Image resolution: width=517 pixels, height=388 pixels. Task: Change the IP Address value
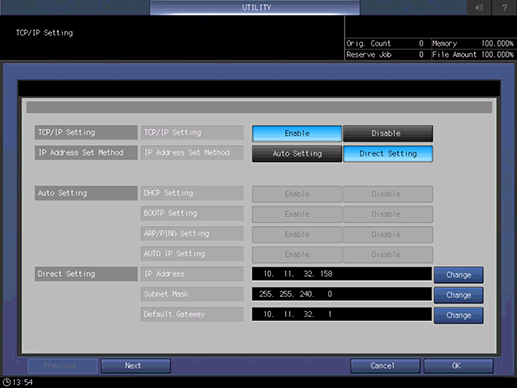point(459,275)
